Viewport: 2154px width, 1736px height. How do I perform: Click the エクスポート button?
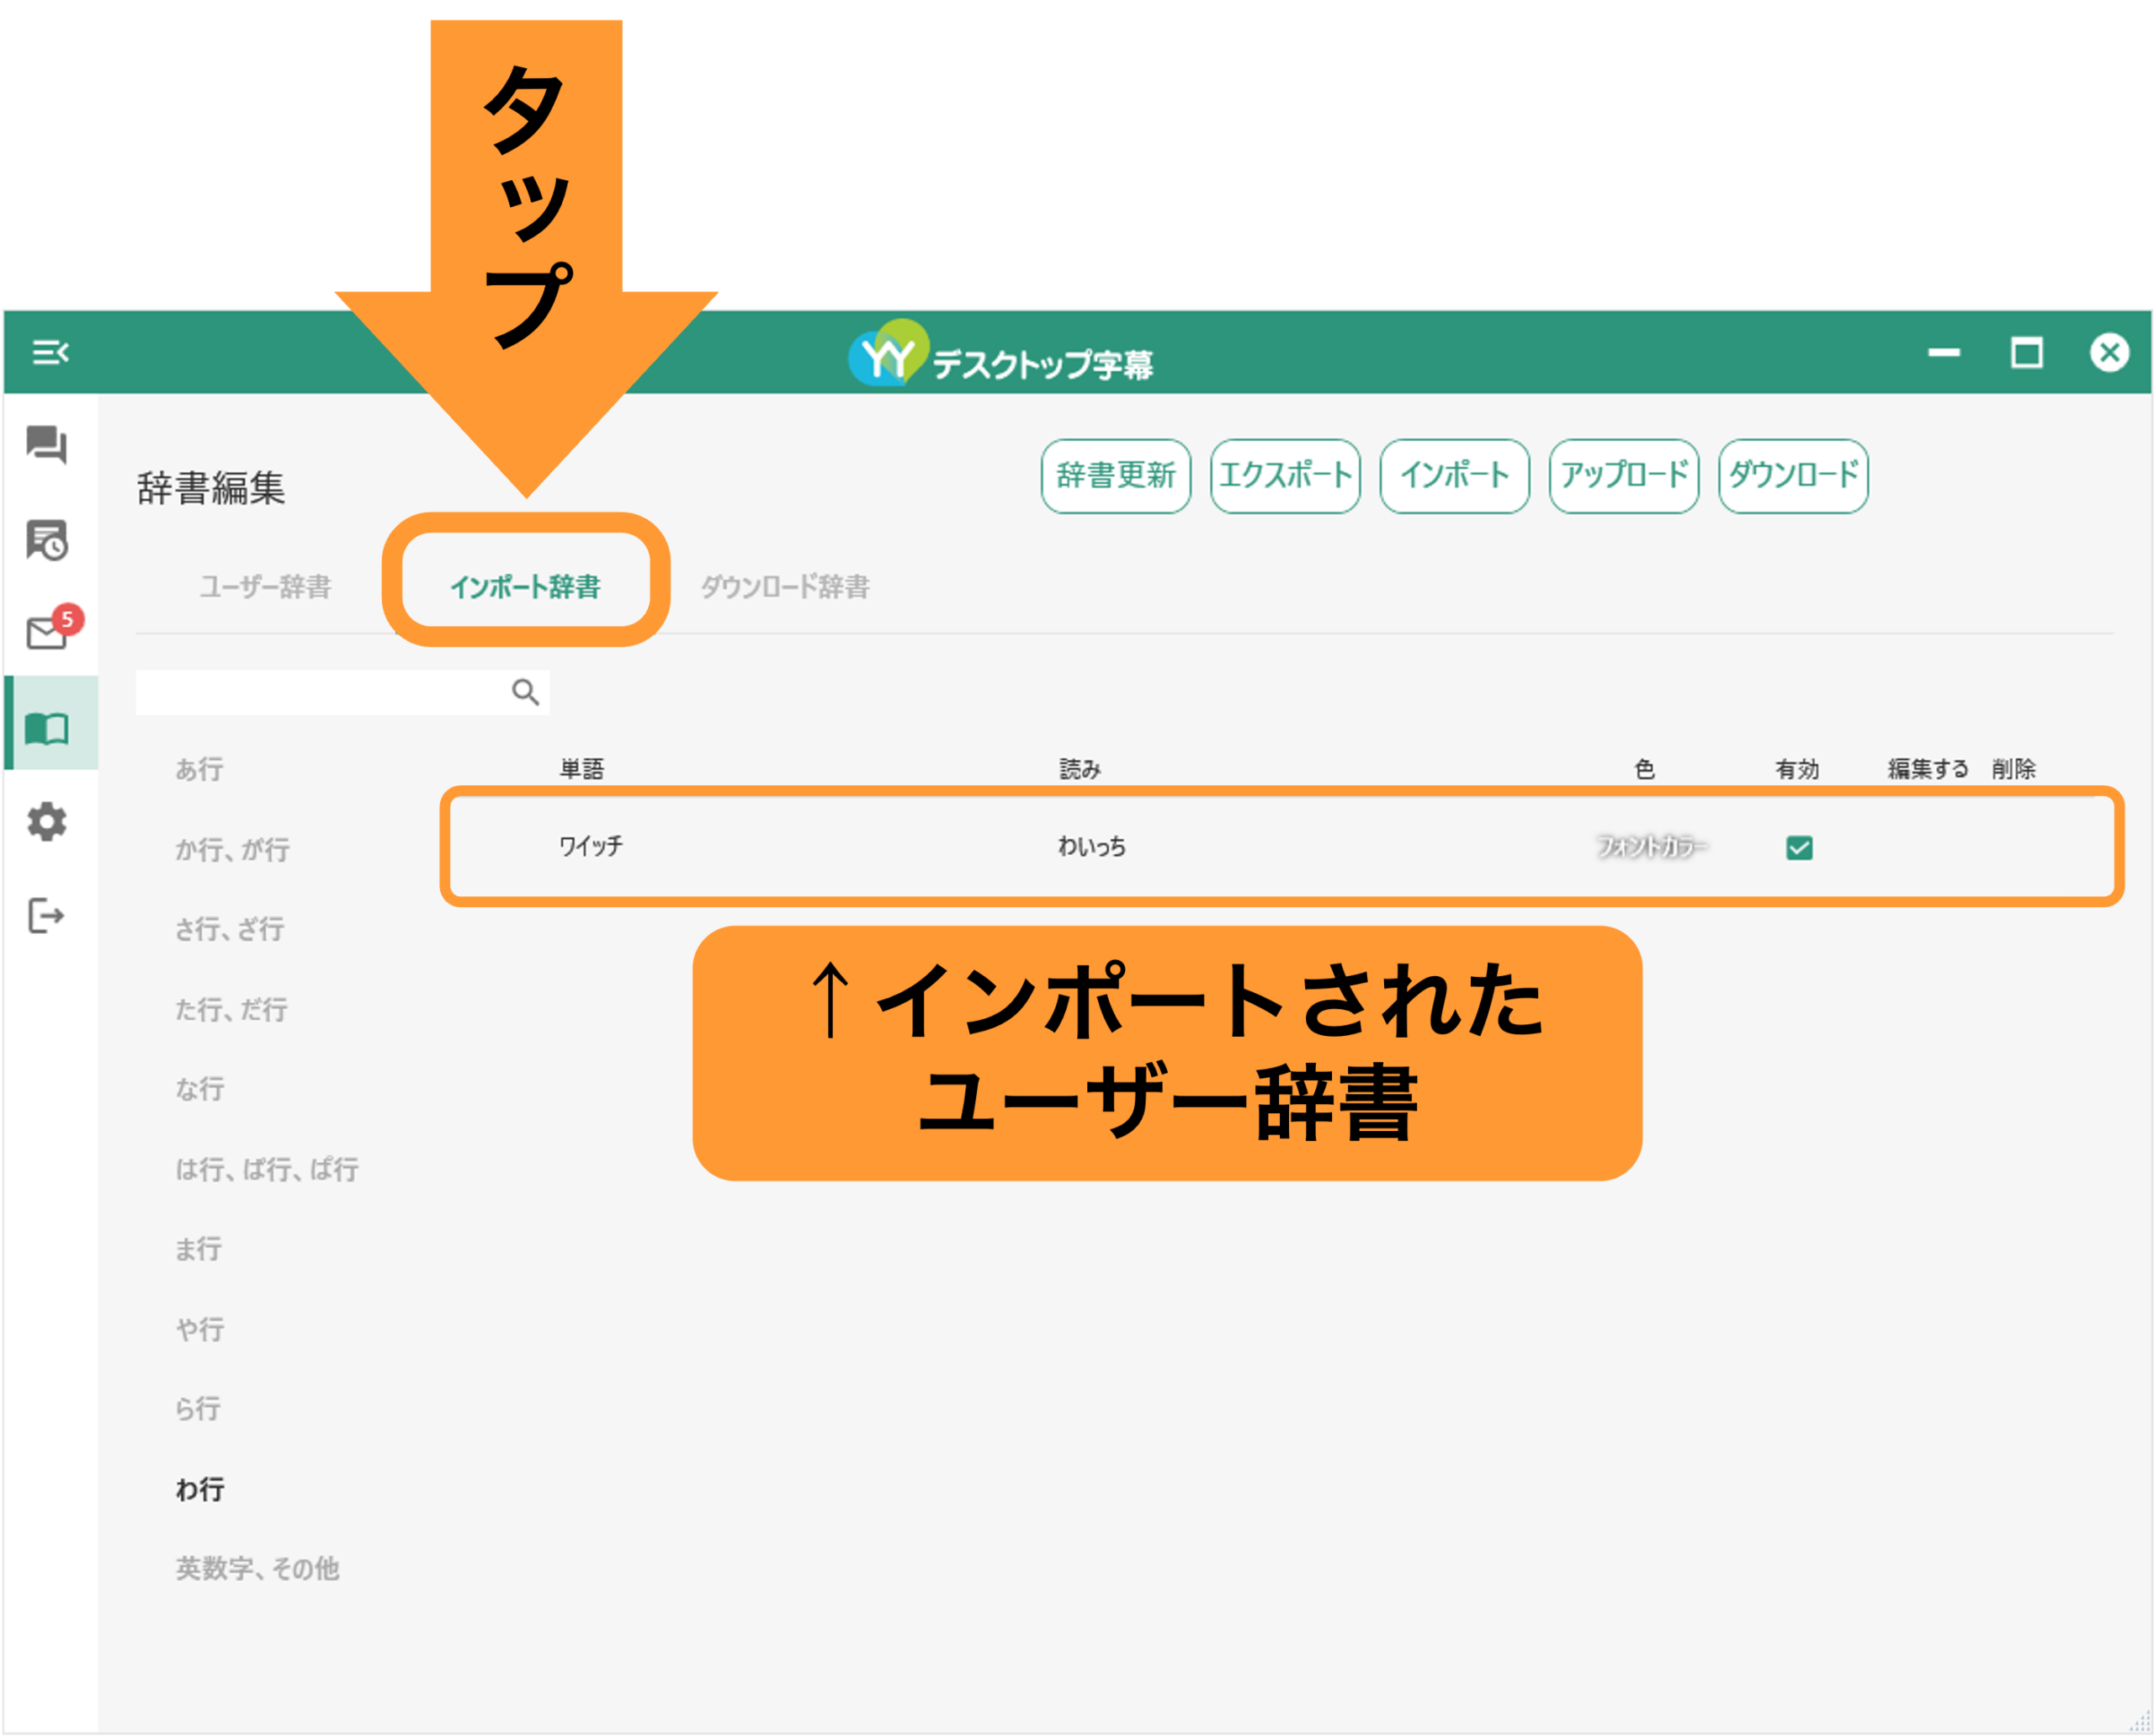pyautogui.click(x=1285, y=476)
